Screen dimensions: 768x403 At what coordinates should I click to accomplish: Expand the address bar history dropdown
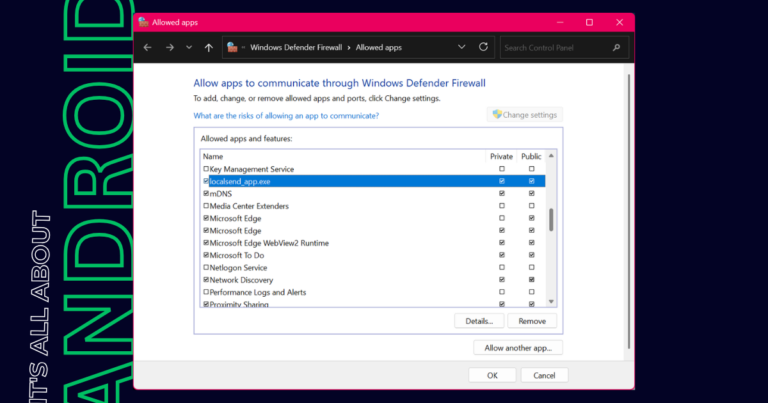(x=461, y=47)
